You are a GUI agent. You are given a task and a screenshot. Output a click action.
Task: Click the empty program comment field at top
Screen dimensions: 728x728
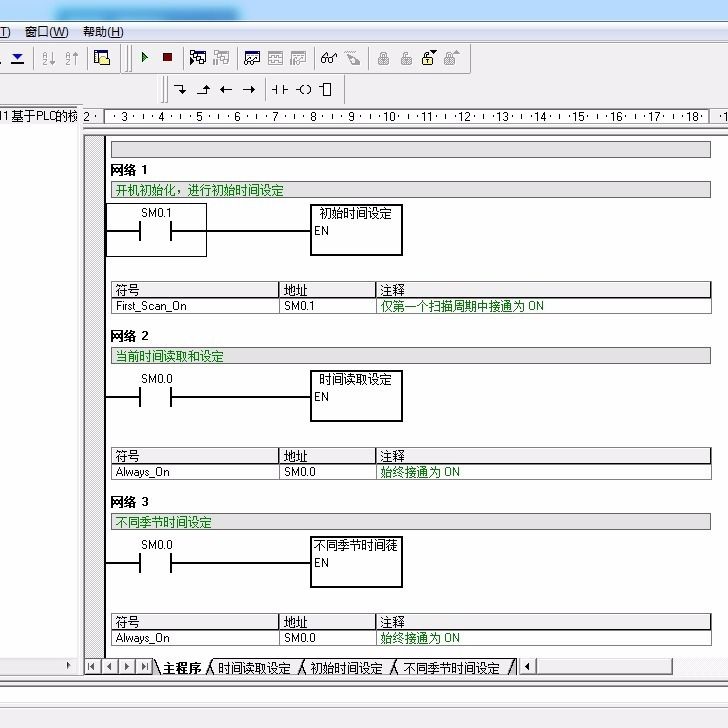pos(410,150)
